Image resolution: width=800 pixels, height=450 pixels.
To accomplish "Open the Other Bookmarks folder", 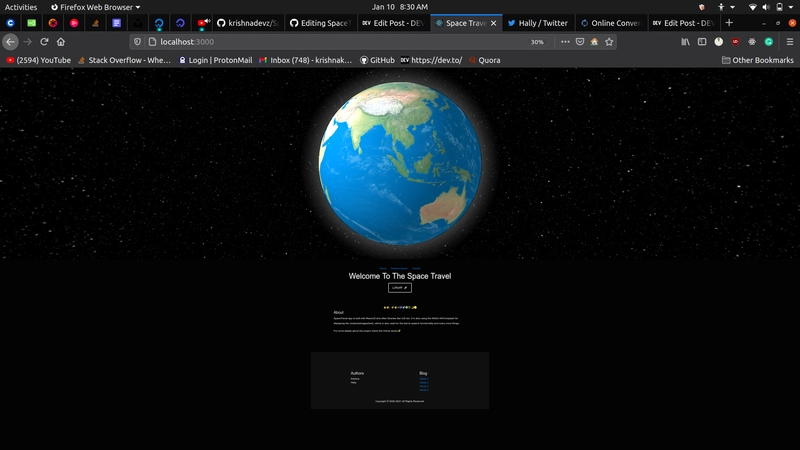I will point(757,60).
